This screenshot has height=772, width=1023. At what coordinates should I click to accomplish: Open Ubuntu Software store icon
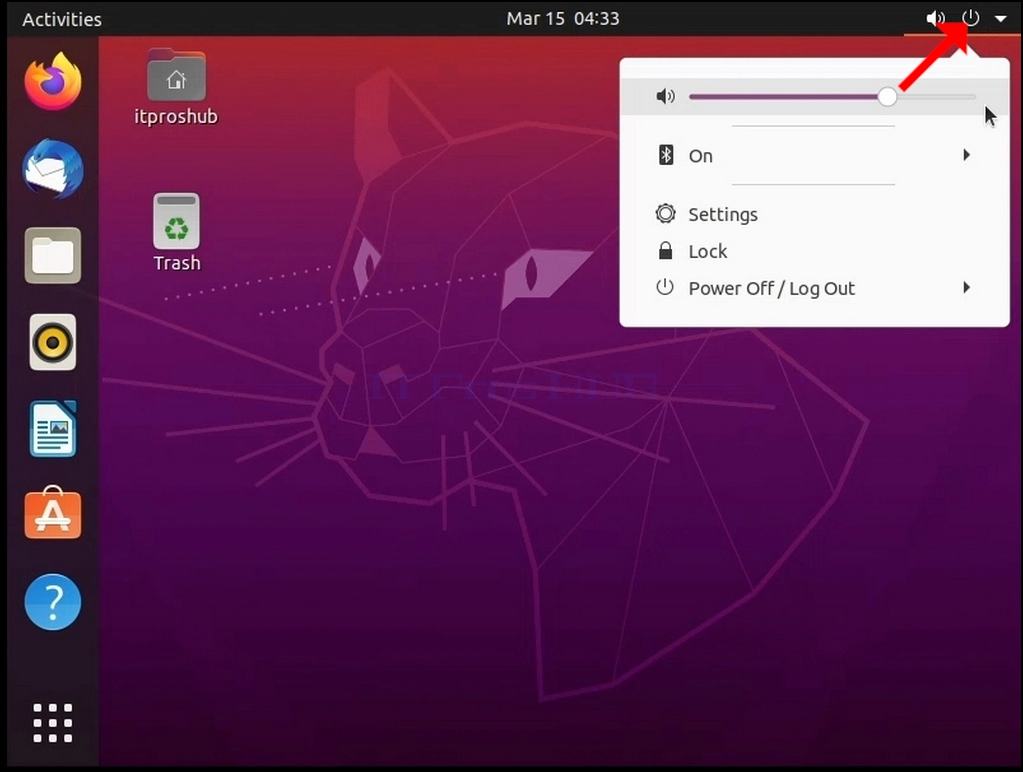[x=53, y=514]
